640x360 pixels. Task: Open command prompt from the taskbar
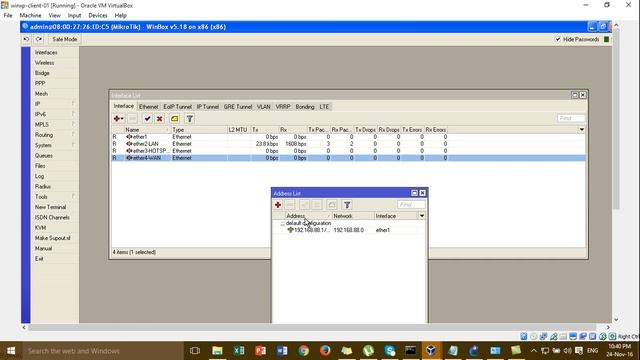[411, 351]
